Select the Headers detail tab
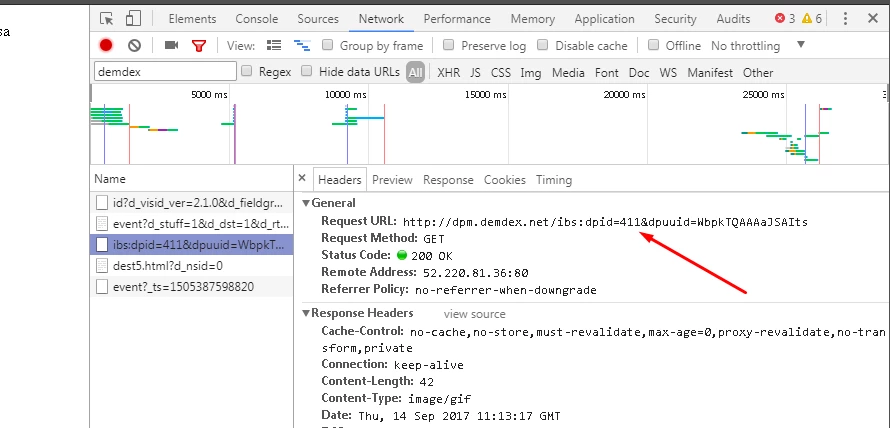This screenshot has width=890, height=428. 339,180
